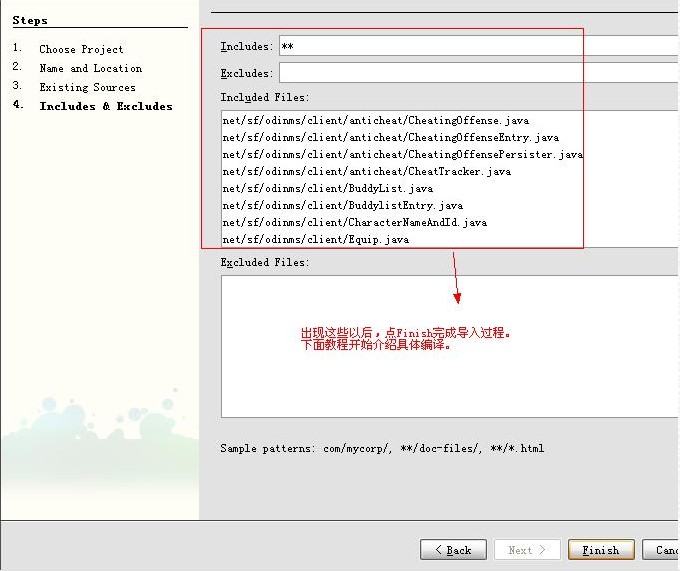Click step 2 Name and Location

tap(91, 68)
